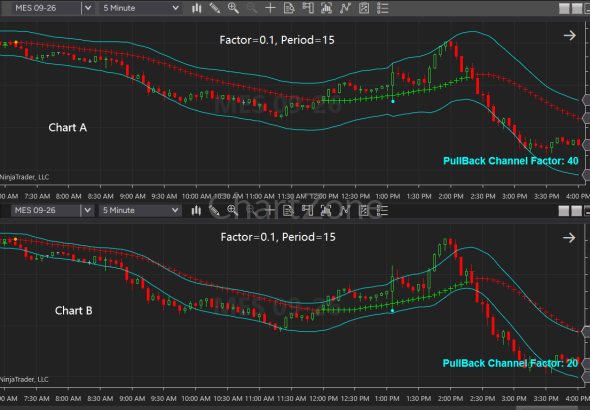Image resolution: width=590 pixels, height=410 pixels.
Task: Open the bar type selector in Chart A toolbar
Action: 196,8
